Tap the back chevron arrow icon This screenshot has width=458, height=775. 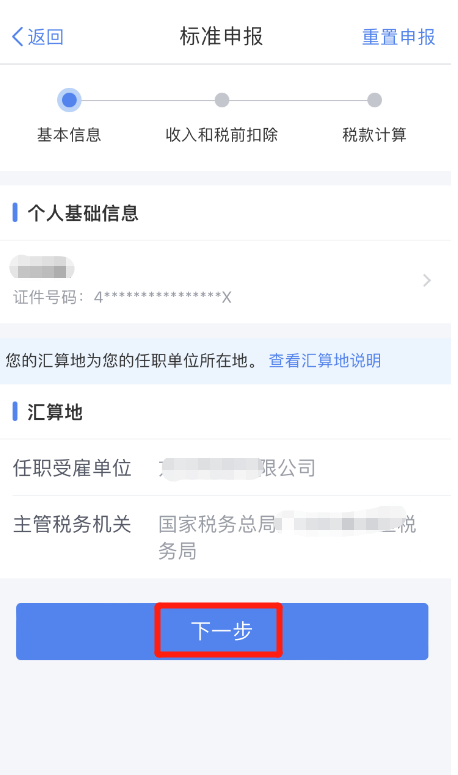pos(17,37)
